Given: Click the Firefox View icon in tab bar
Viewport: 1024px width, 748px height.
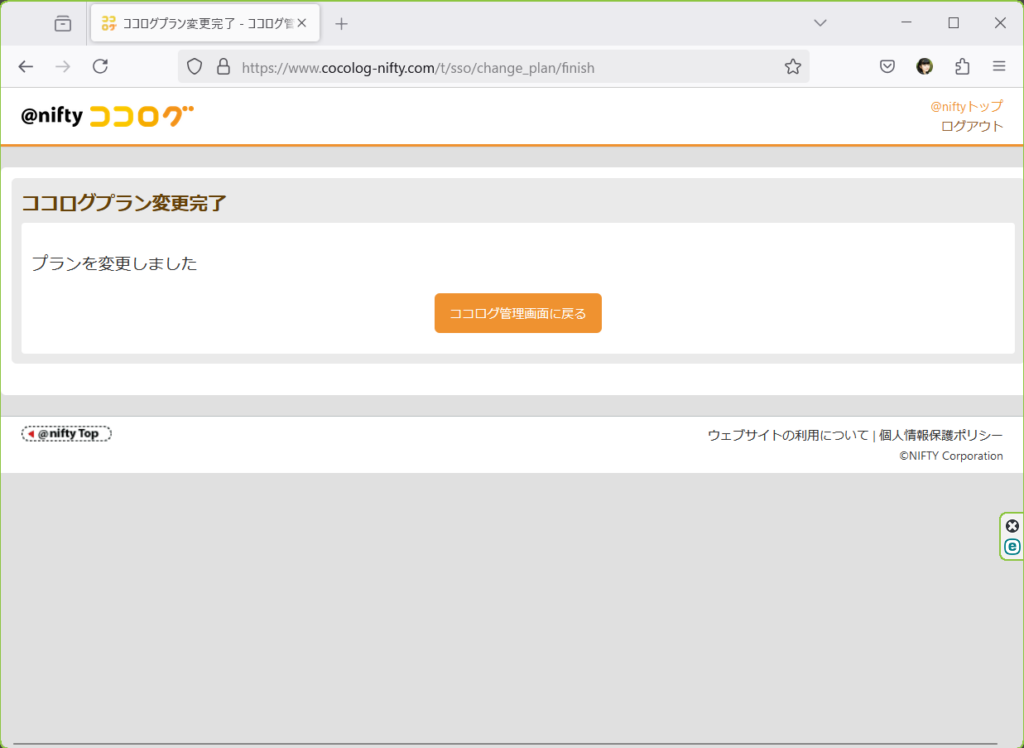Looking at the screenshot, I should click(63, 24).
